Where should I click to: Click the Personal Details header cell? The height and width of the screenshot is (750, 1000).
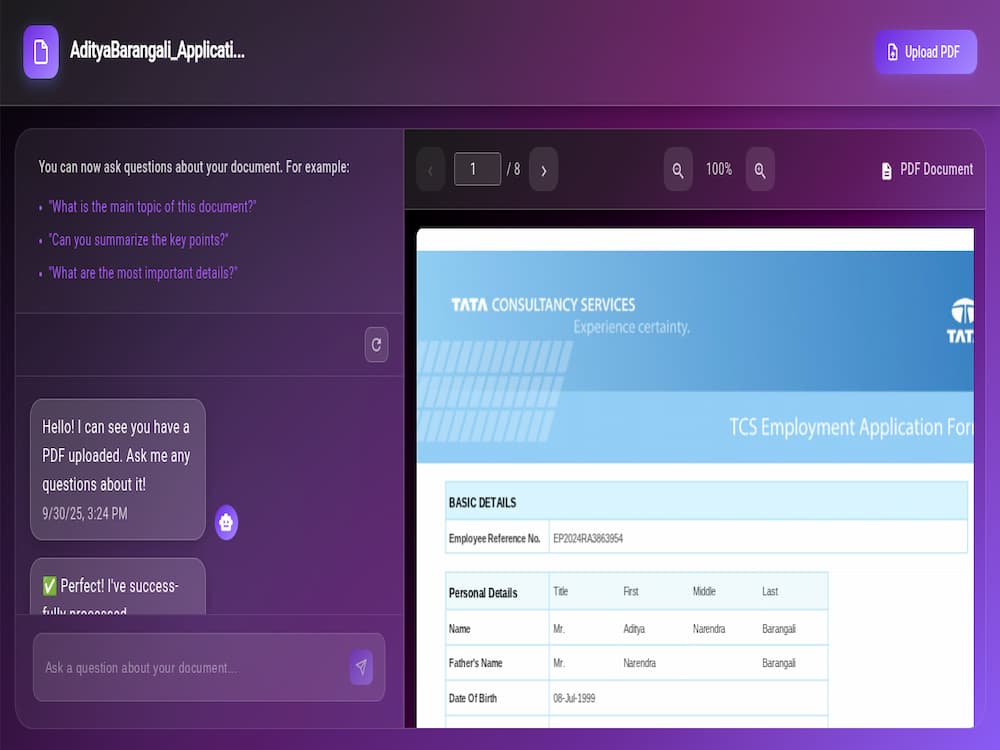tap(497, 592)
